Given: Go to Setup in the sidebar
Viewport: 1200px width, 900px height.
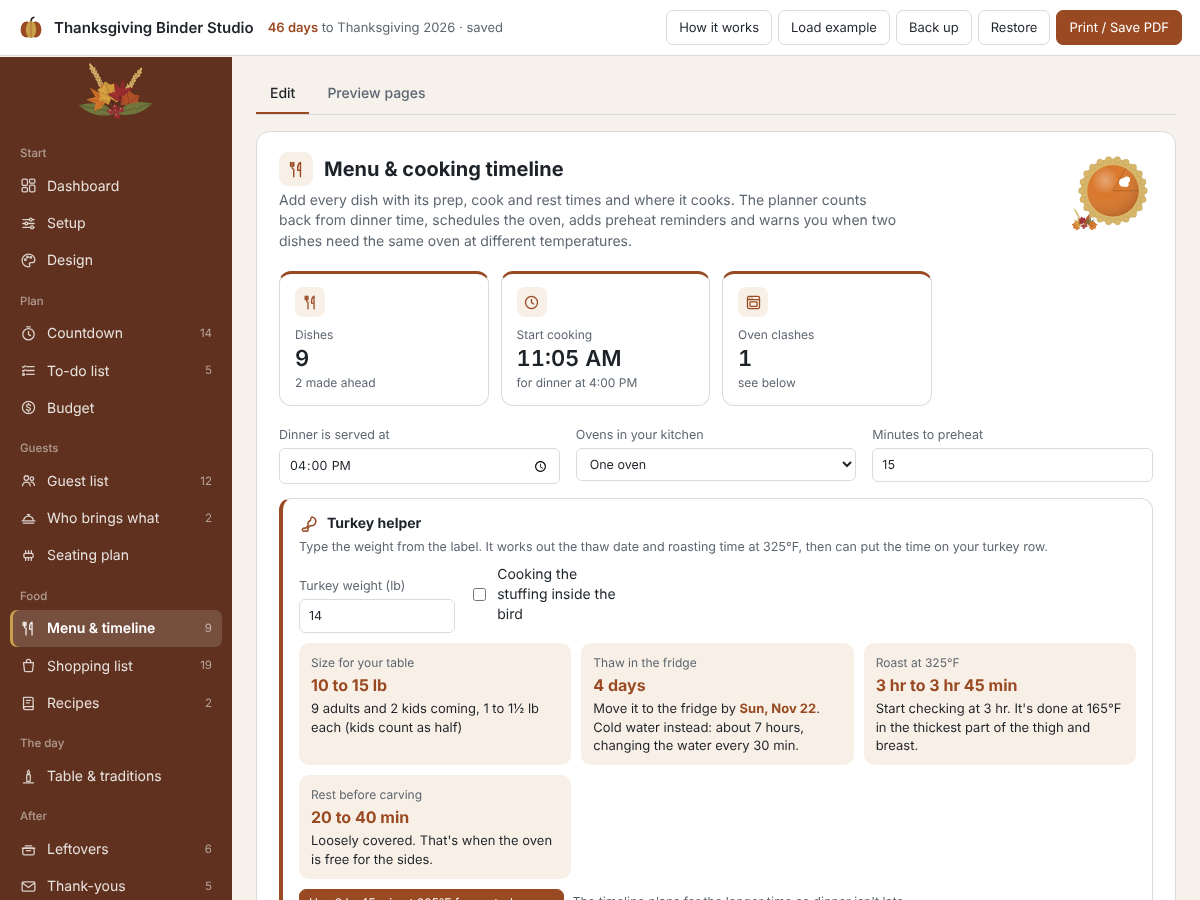Looking at the screenshot, I should coord(116,223).
